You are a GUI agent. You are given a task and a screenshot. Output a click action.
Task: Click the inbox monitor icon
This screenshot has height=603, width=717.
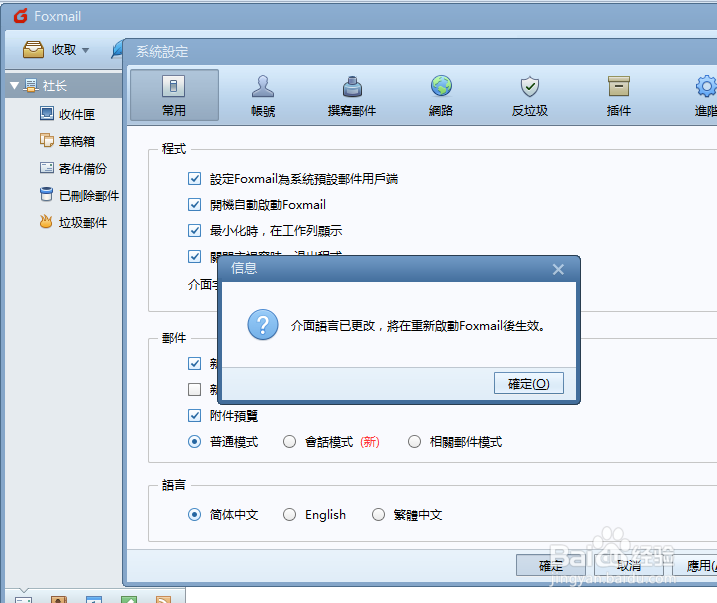coord(47,113)
